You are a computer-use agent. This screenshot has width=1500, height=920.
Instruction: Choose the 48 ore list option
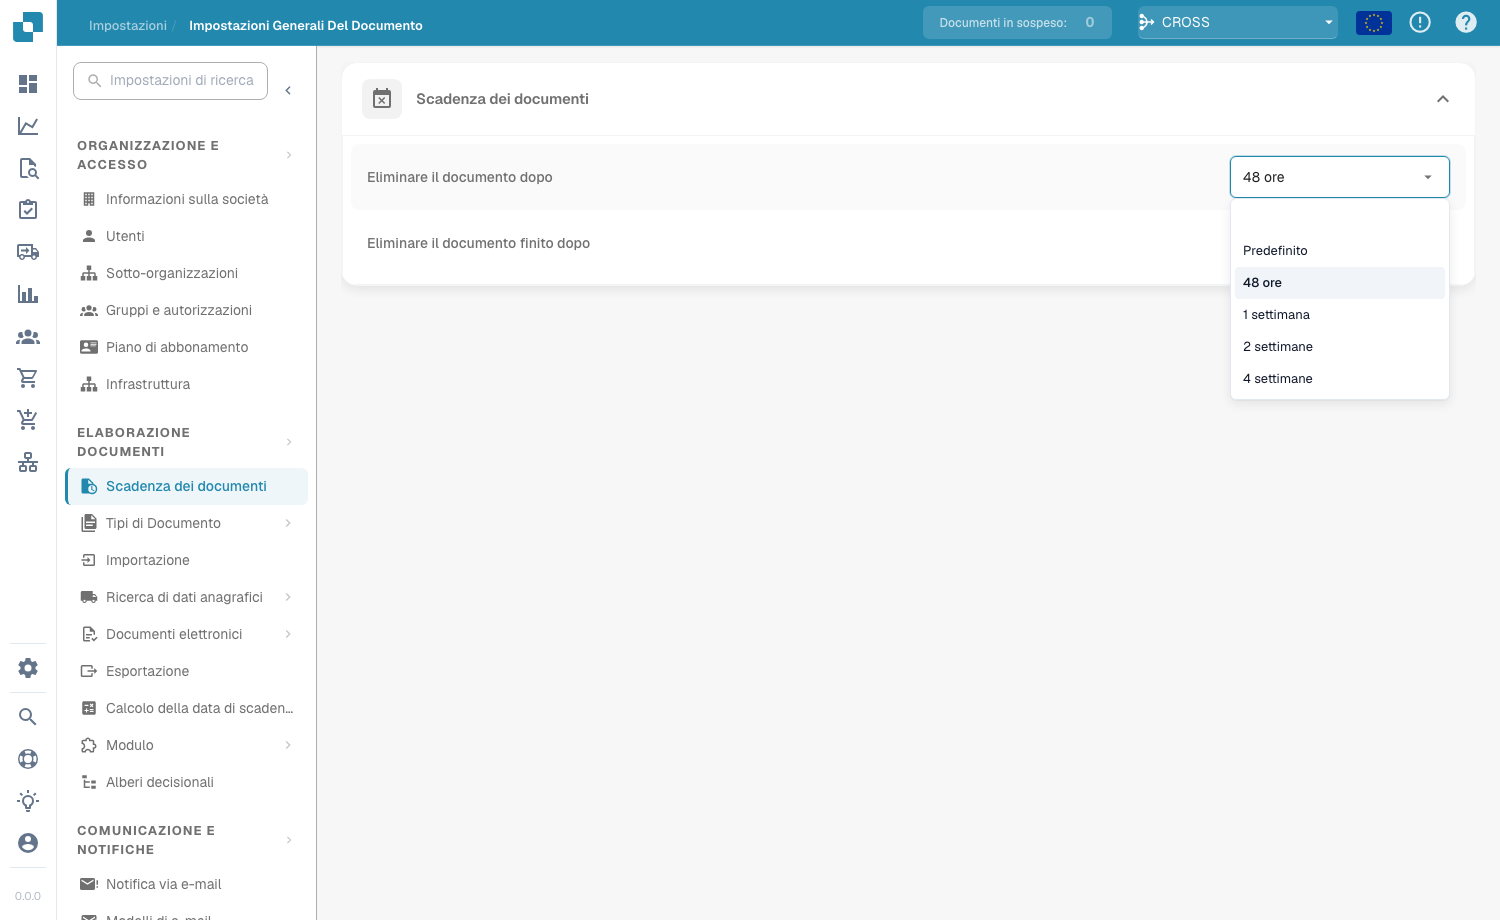click(x=1340, y=283)
